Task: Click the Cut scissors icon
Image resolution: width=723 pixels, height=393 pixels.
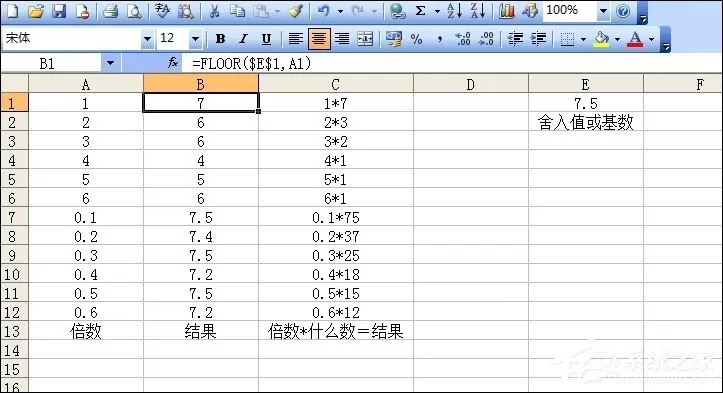Action: tap(214, 11)
